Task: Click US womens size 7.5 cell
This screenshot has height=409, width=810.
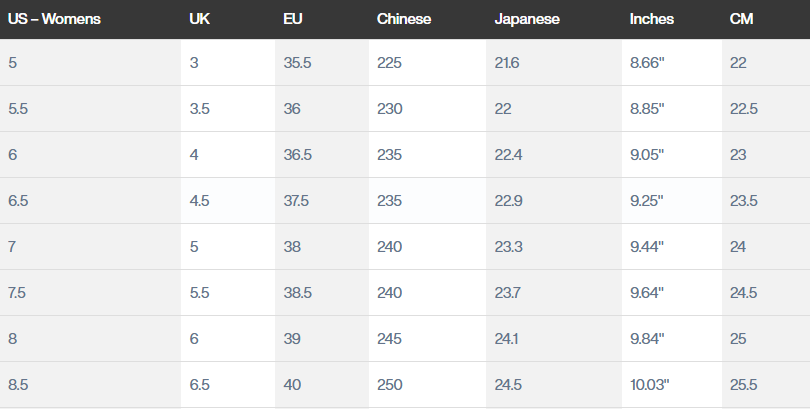Action: [17, 293]
